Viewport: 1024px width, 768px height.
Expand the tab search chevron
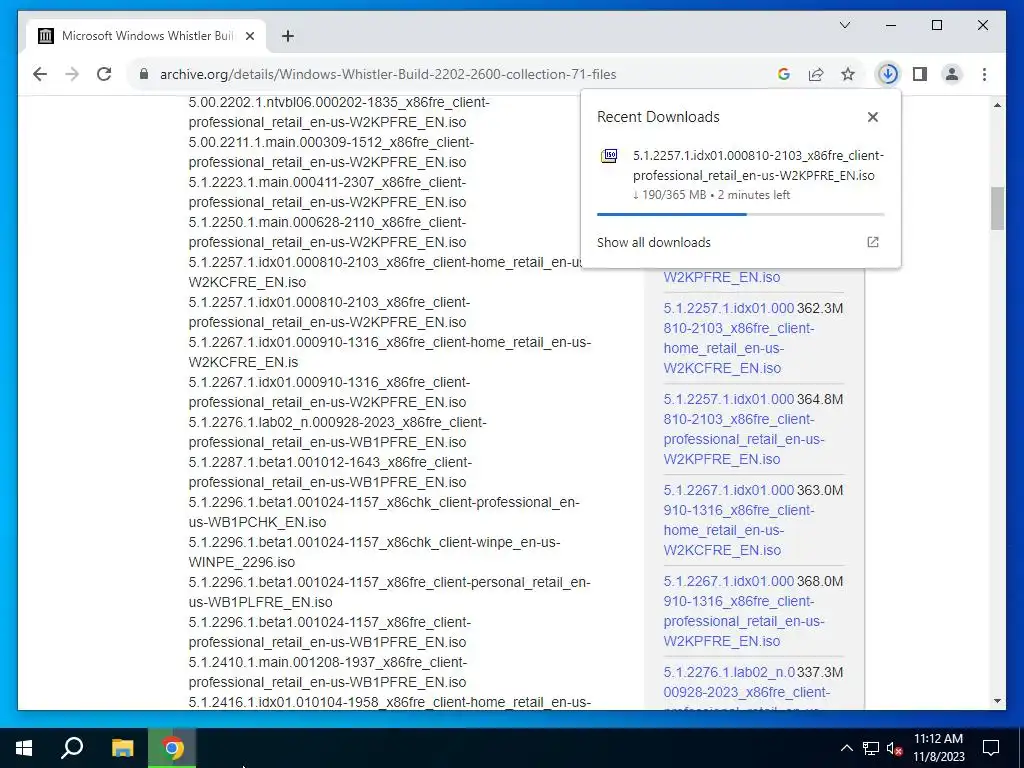pyautogui.click(x=844, y=25)
